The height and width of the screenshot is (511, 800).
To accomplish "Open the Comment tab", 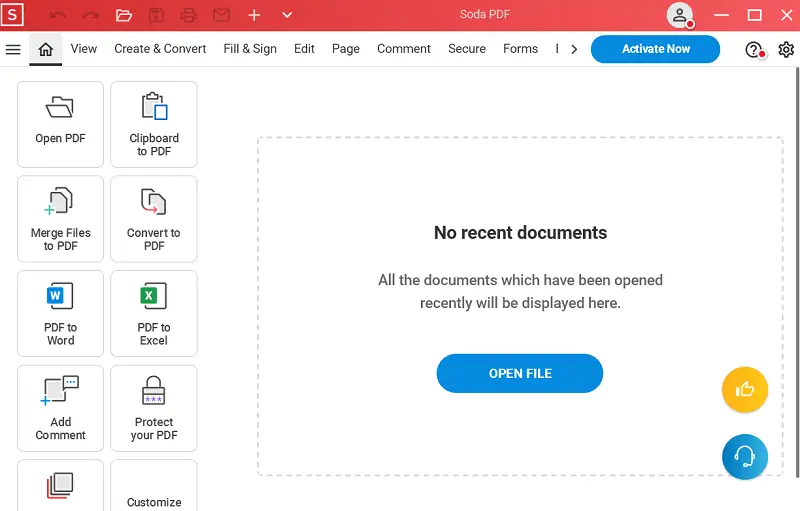I will pos(404,49).
